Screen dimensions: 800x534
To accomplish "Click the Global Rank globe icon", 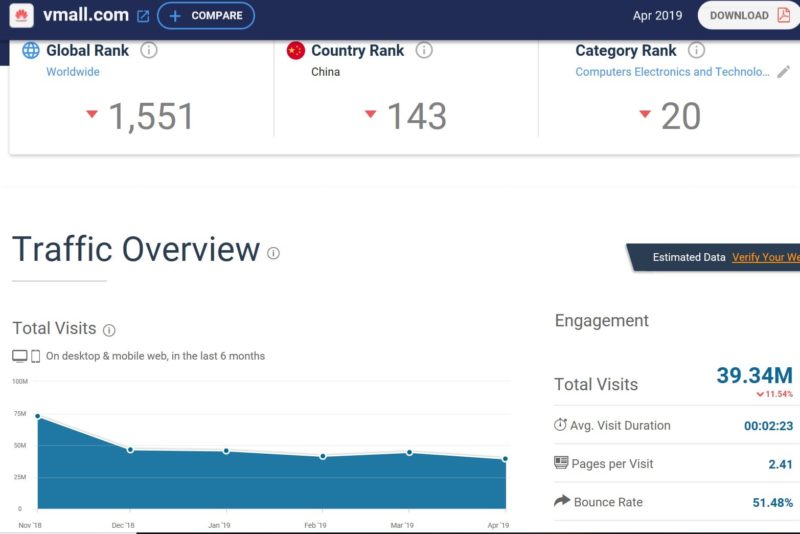I will 31,50.
